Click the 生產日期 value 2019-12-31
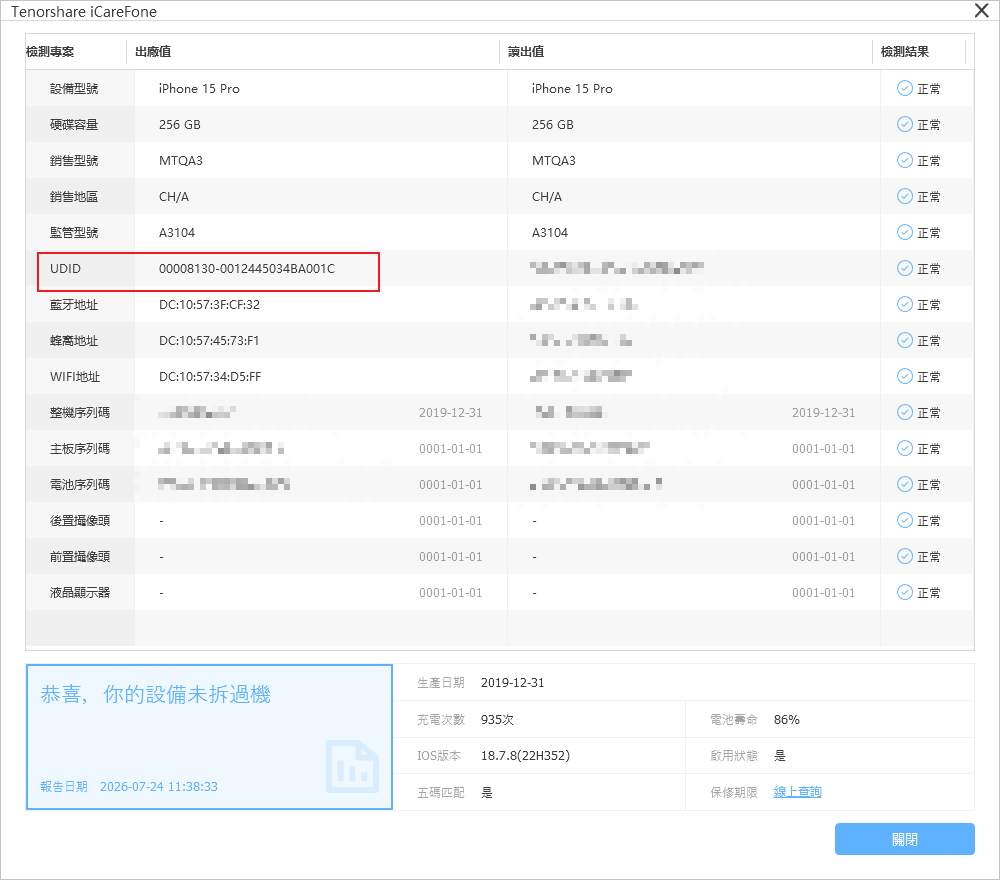This screenshot has width=1000, height=880. tap(513, 682)
